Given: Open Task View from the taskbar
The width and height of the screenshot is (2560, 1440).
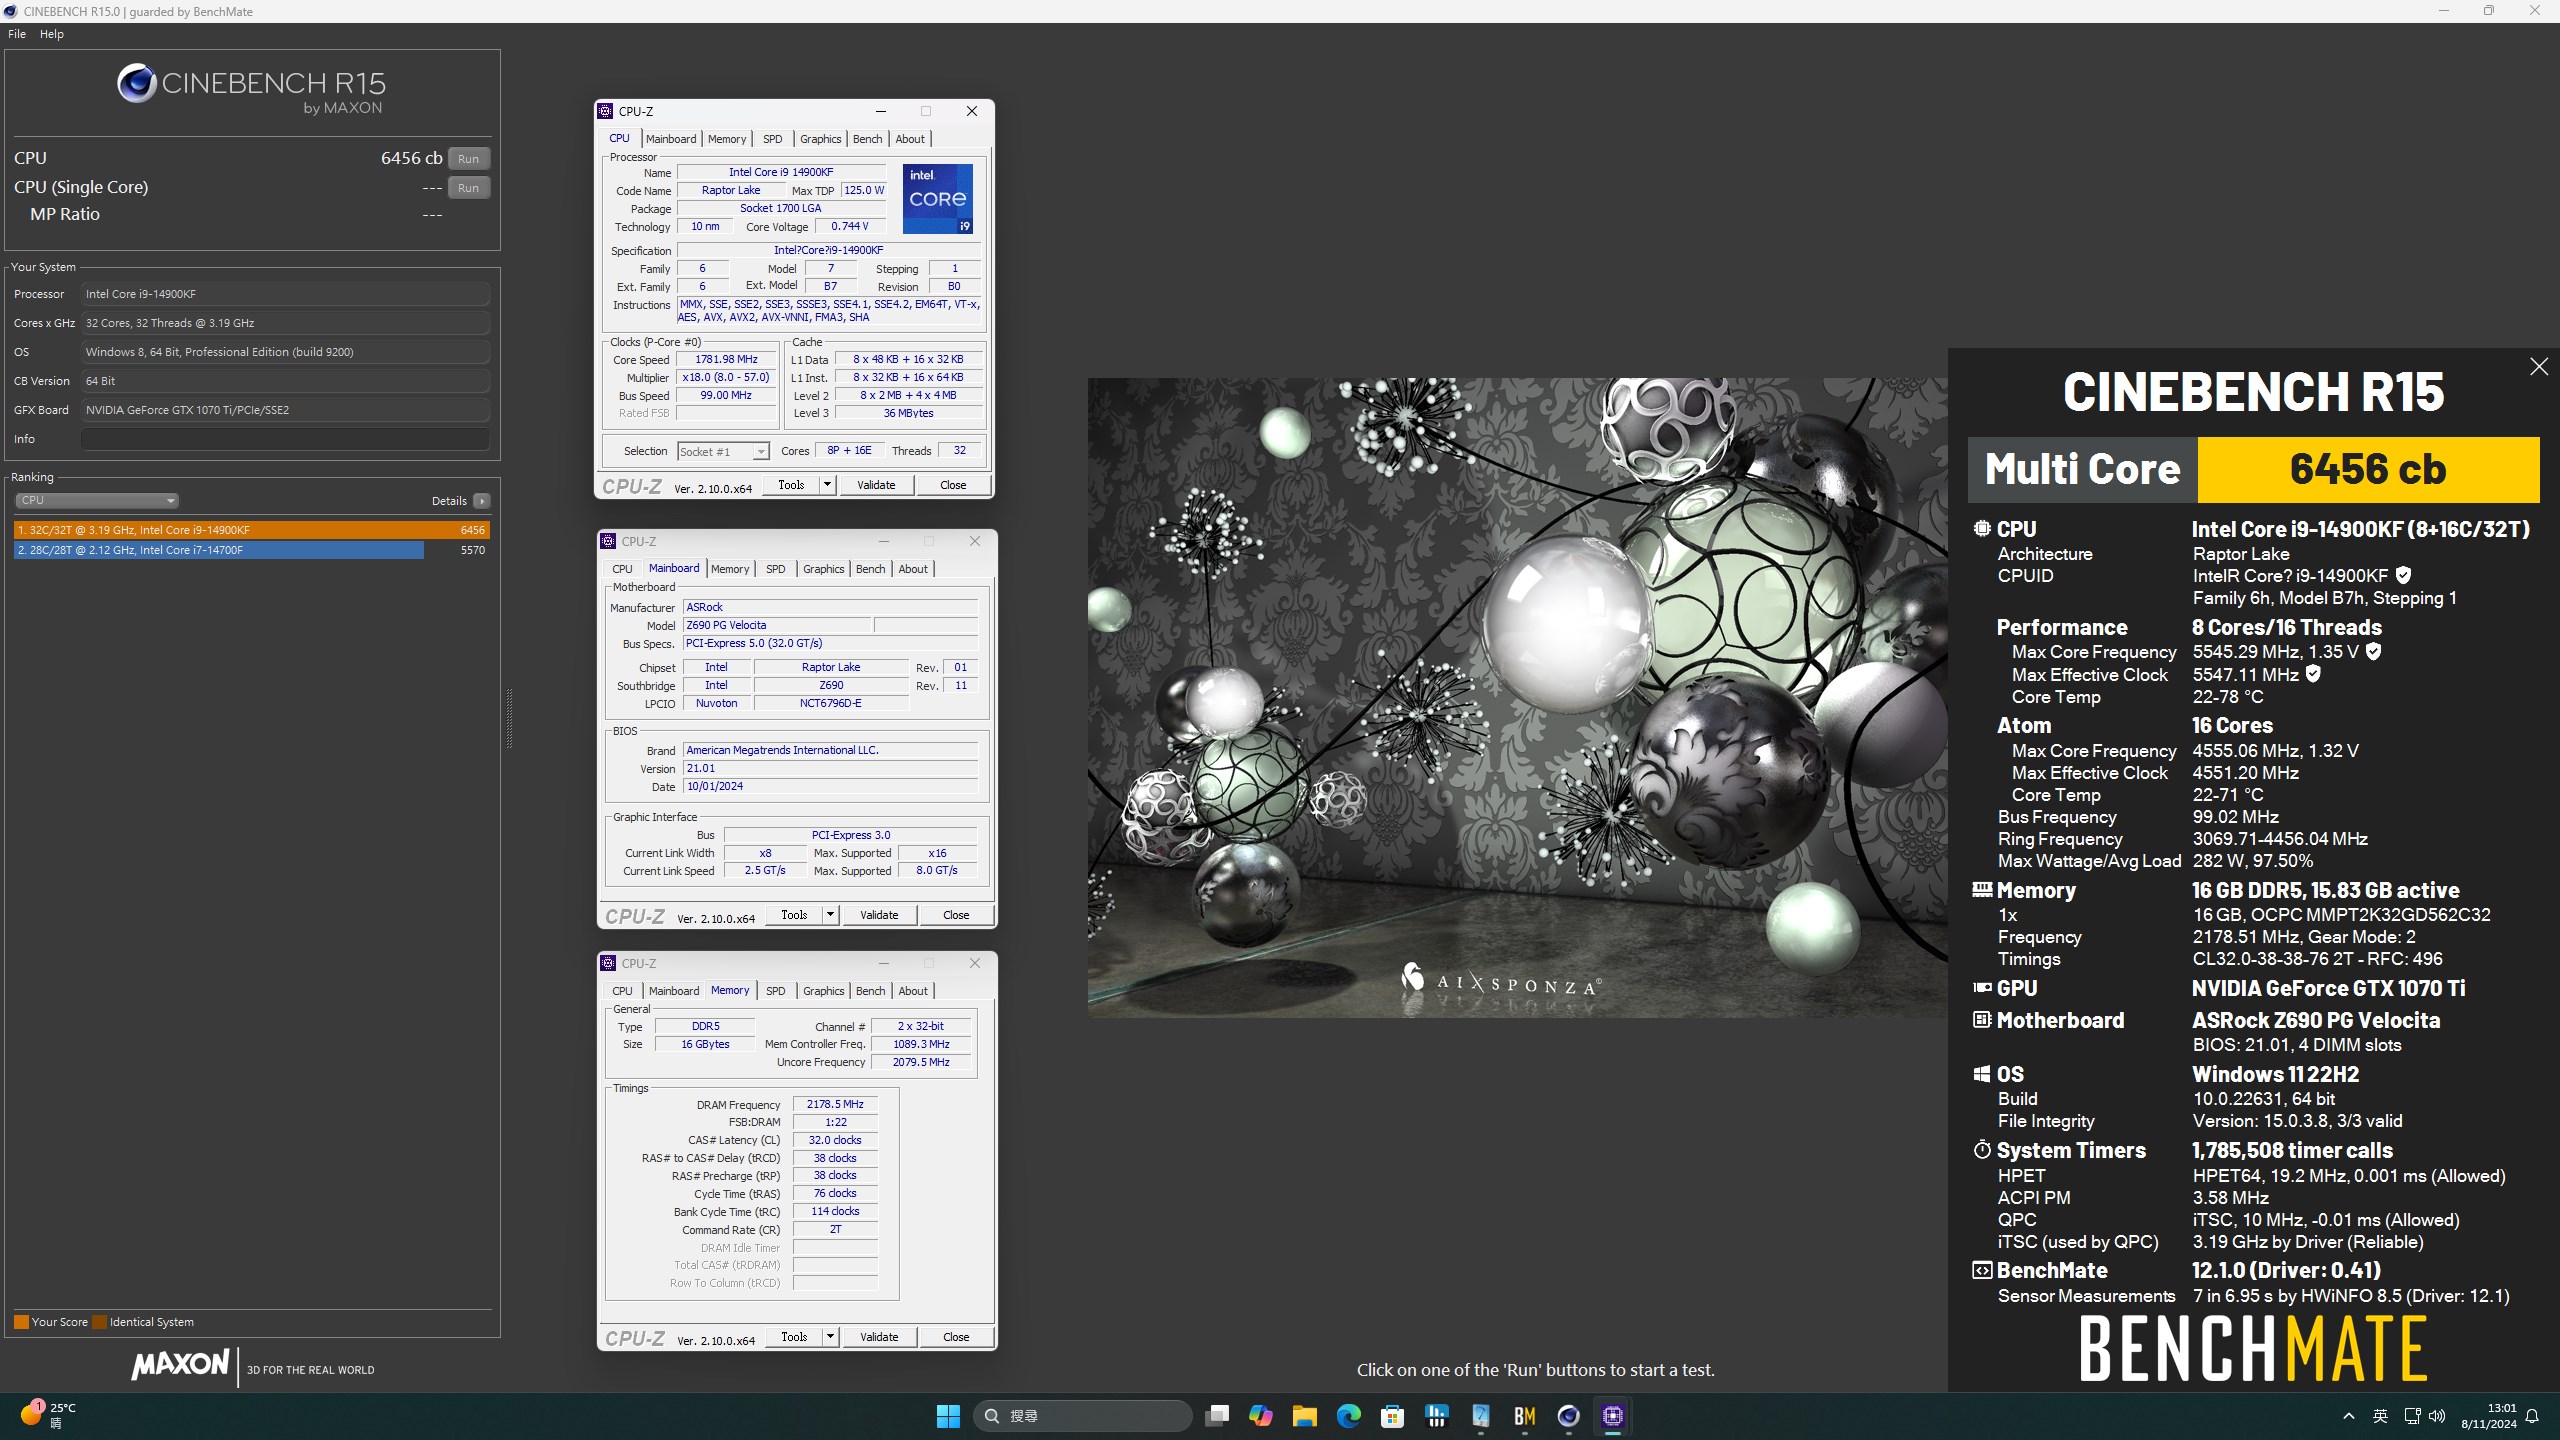Looking at the screenshot, I should 1216,1416.
